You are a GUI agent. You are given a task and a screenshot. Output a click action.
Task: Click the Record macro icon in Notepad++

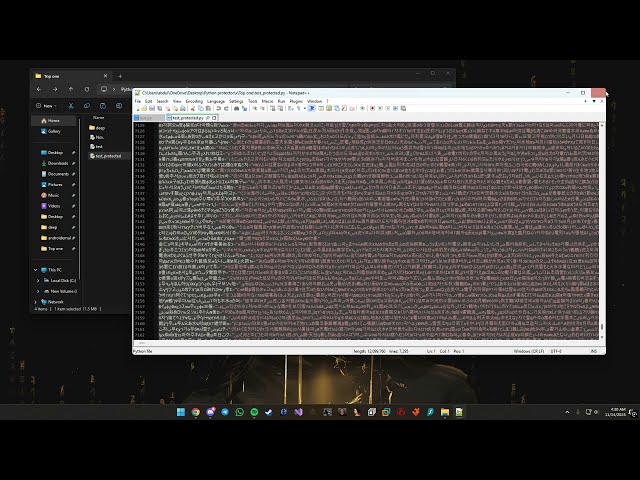[x=372, y=109]
